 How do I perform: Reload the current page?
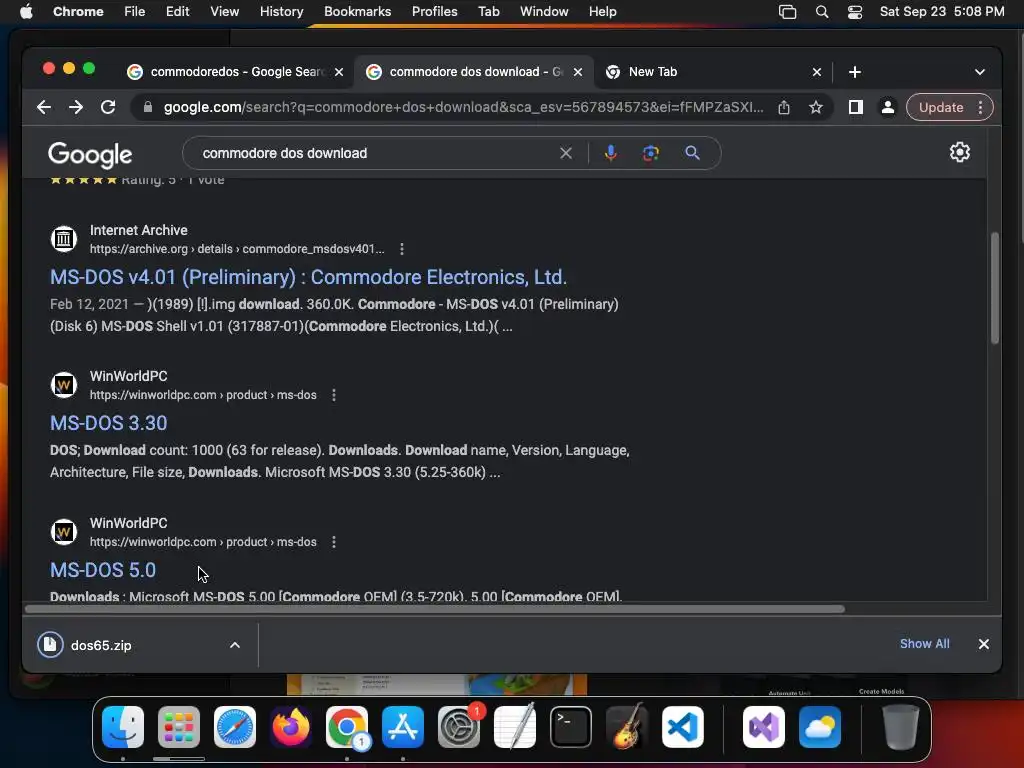(108, 107)
